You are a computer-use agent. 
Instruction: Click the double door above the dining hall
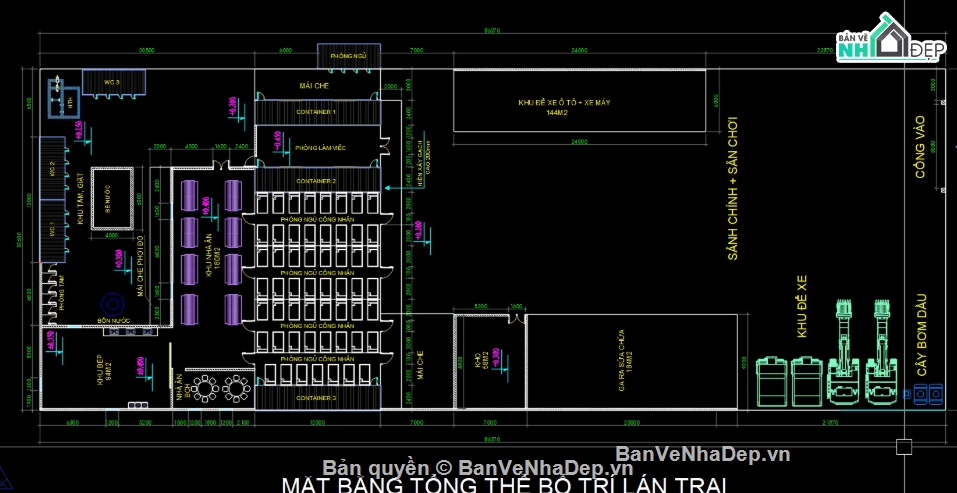220,165
